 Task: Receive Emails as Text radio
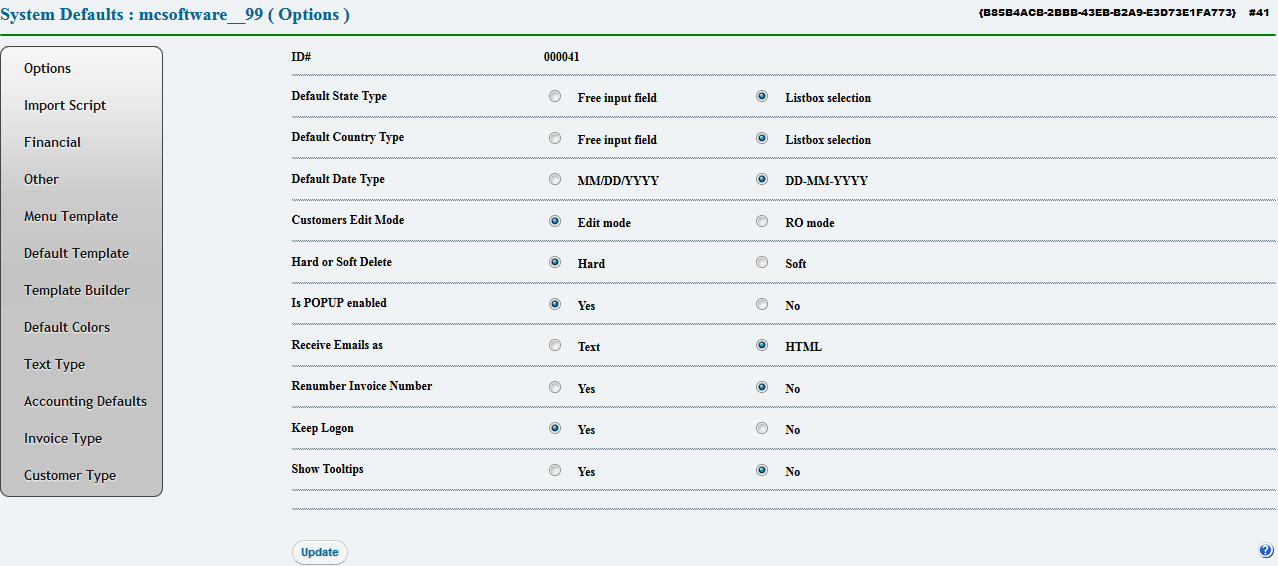click(x=555, y=345)
